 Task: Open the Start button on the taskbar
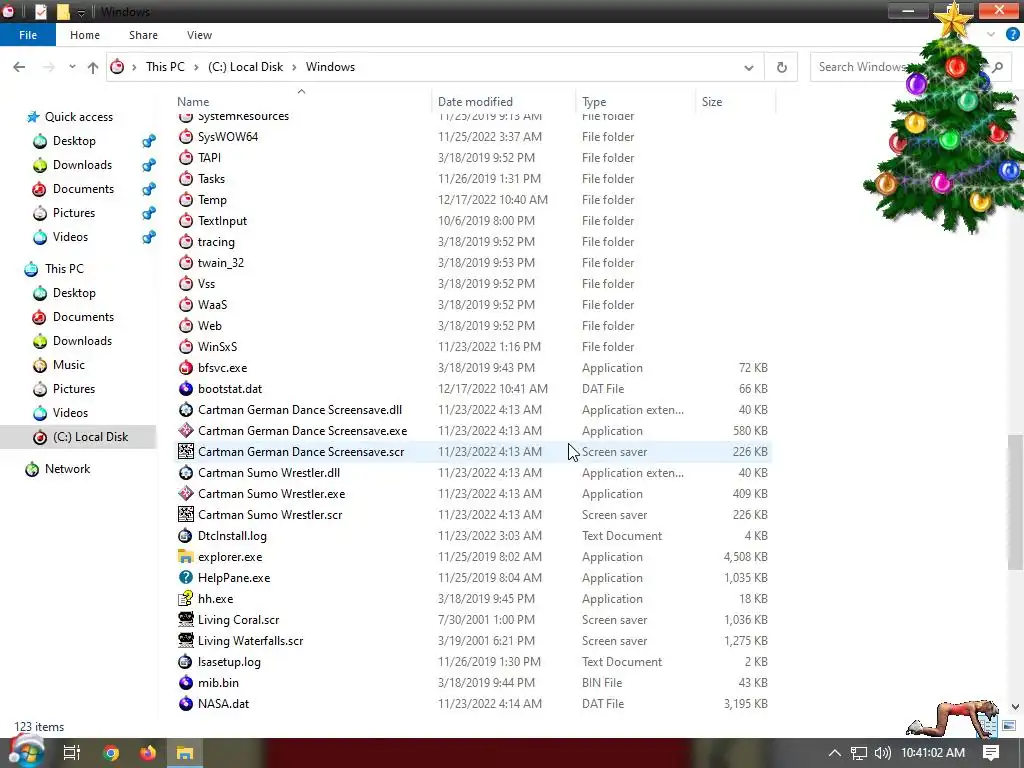pos(26,752)
